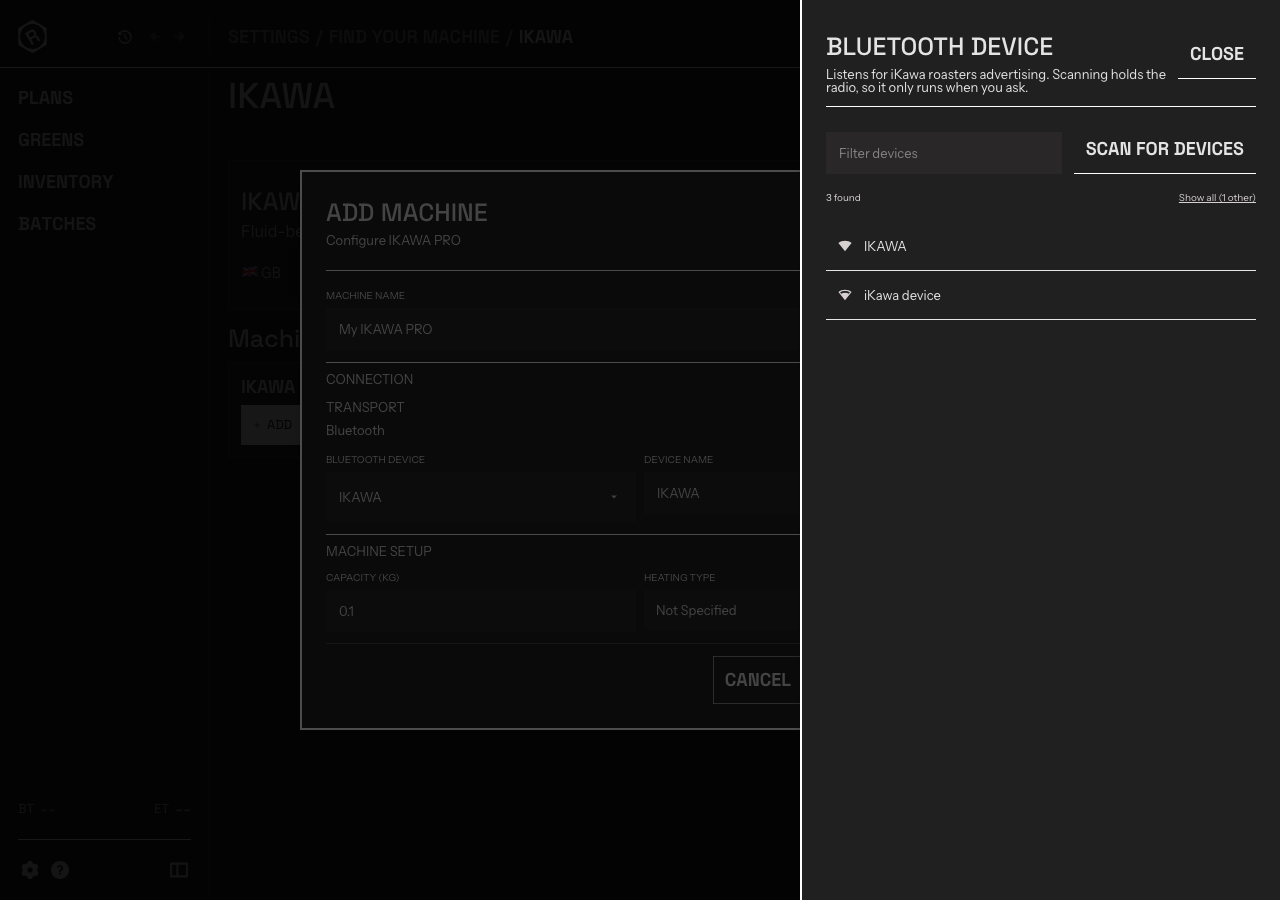Open the Plans section
This screenshot has height=900, width=1280.
(x=46, y=97)
